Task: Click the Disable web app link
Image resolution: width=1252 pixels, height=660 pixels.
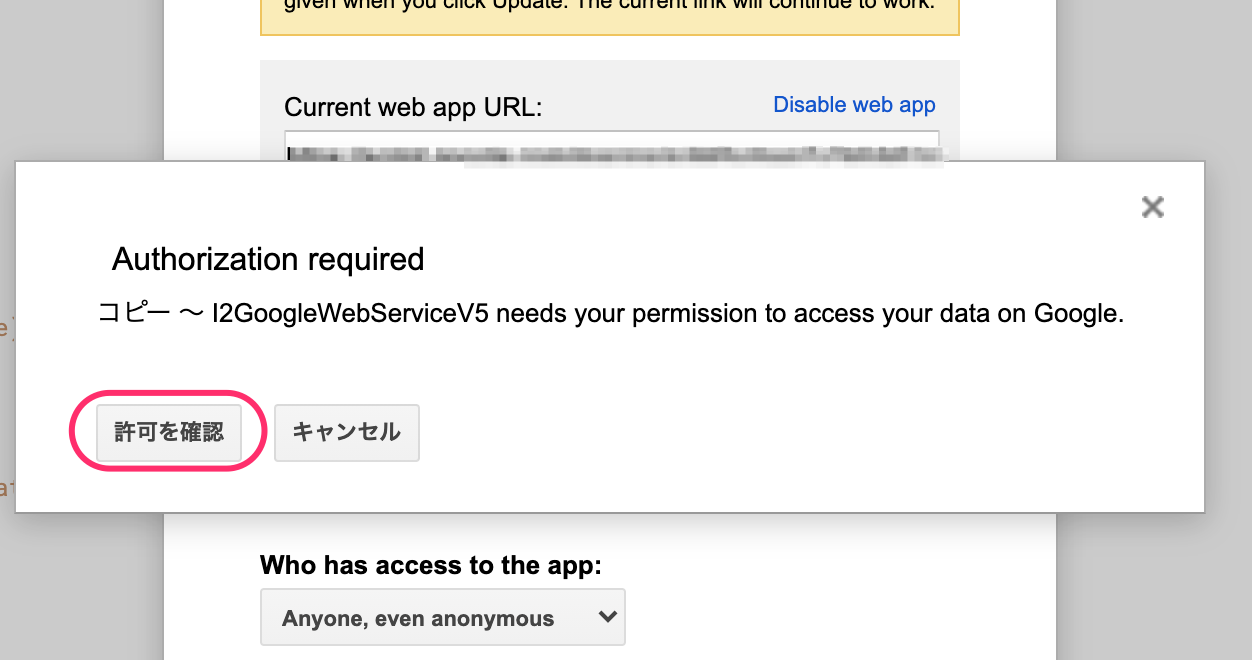Action: pyautogui.click(x=854, y=105)
